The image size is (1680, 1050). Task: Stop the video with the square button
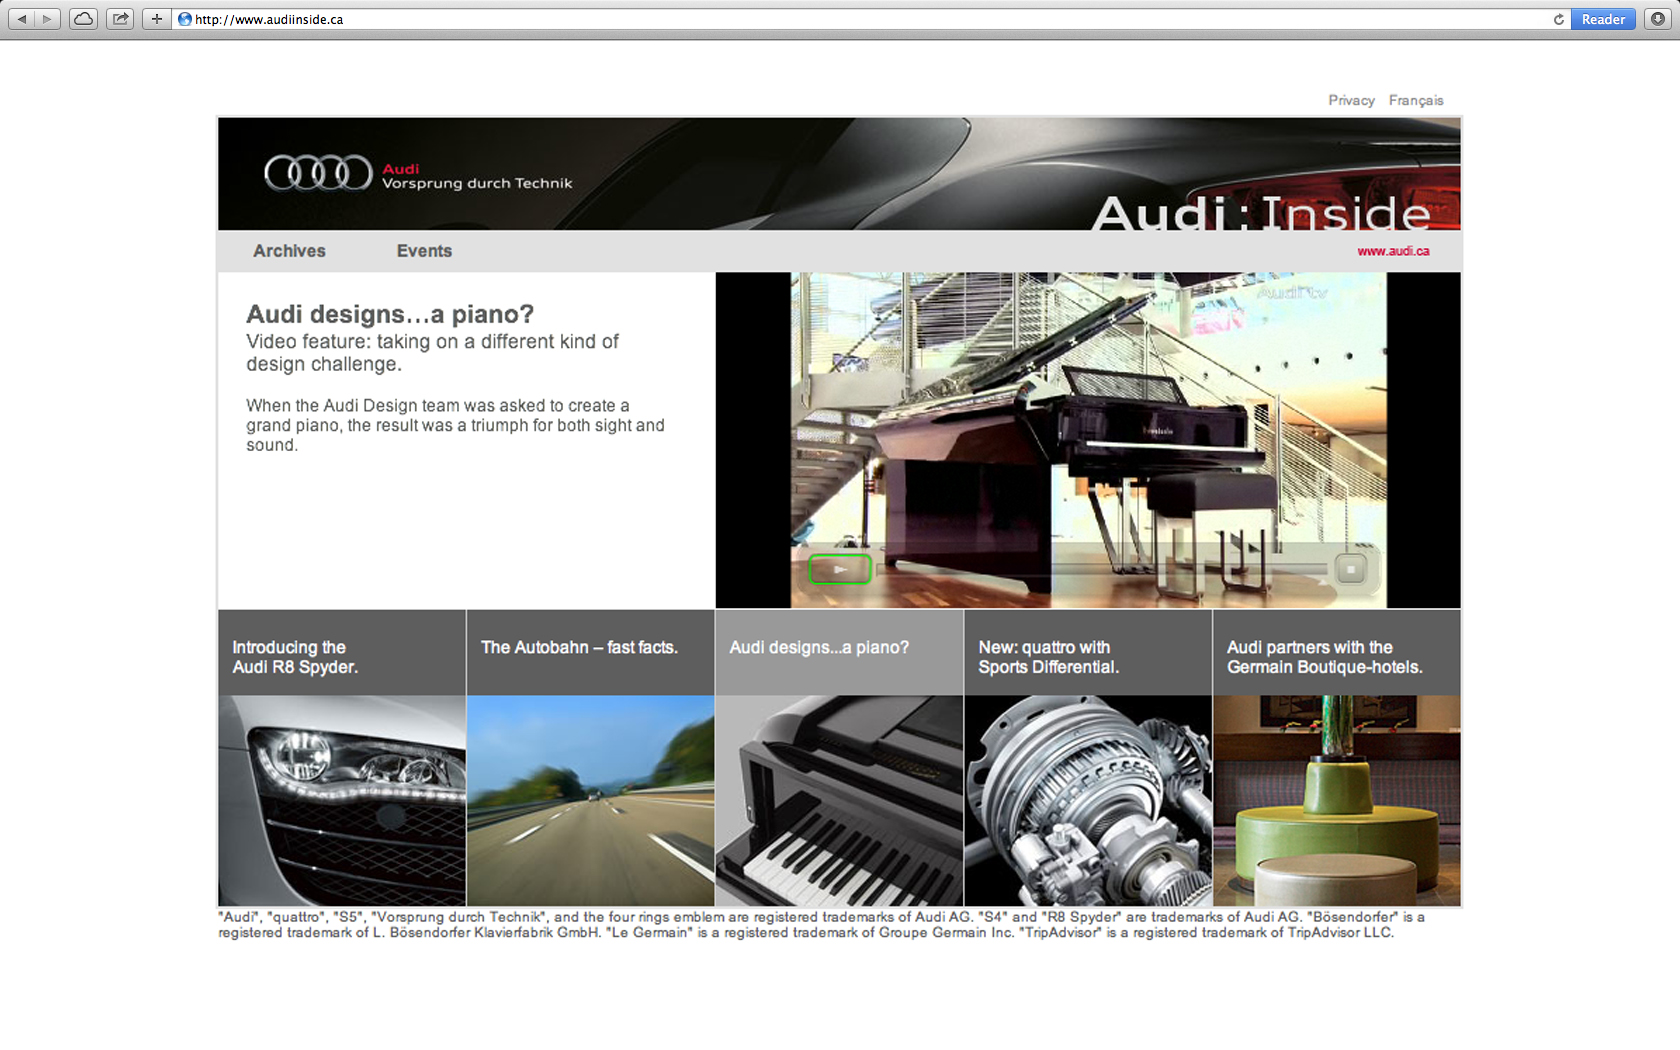click(x=1350, y=570)
